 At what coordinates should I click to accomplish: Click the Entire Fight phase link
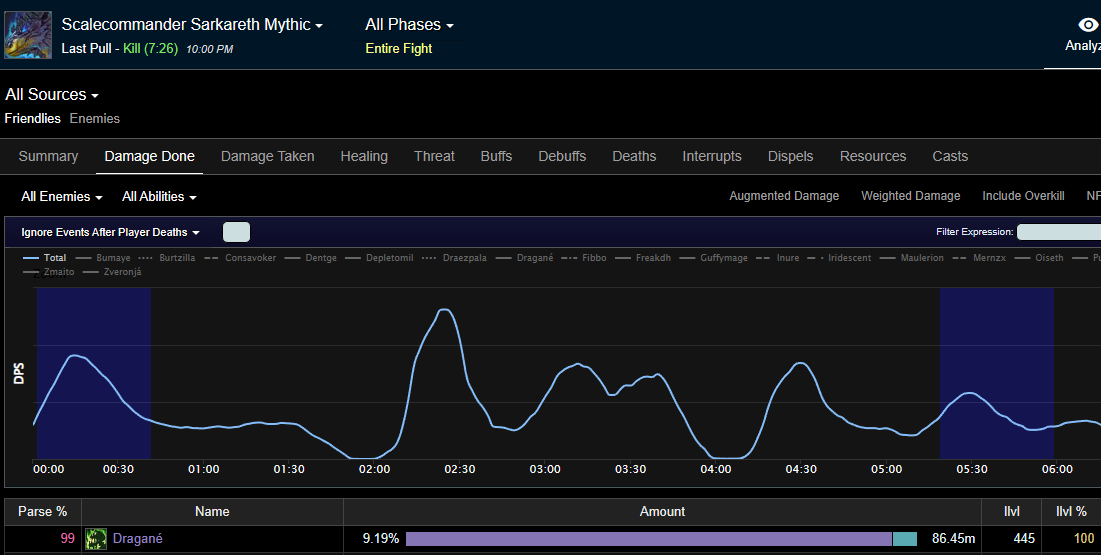tap(398, 48)
